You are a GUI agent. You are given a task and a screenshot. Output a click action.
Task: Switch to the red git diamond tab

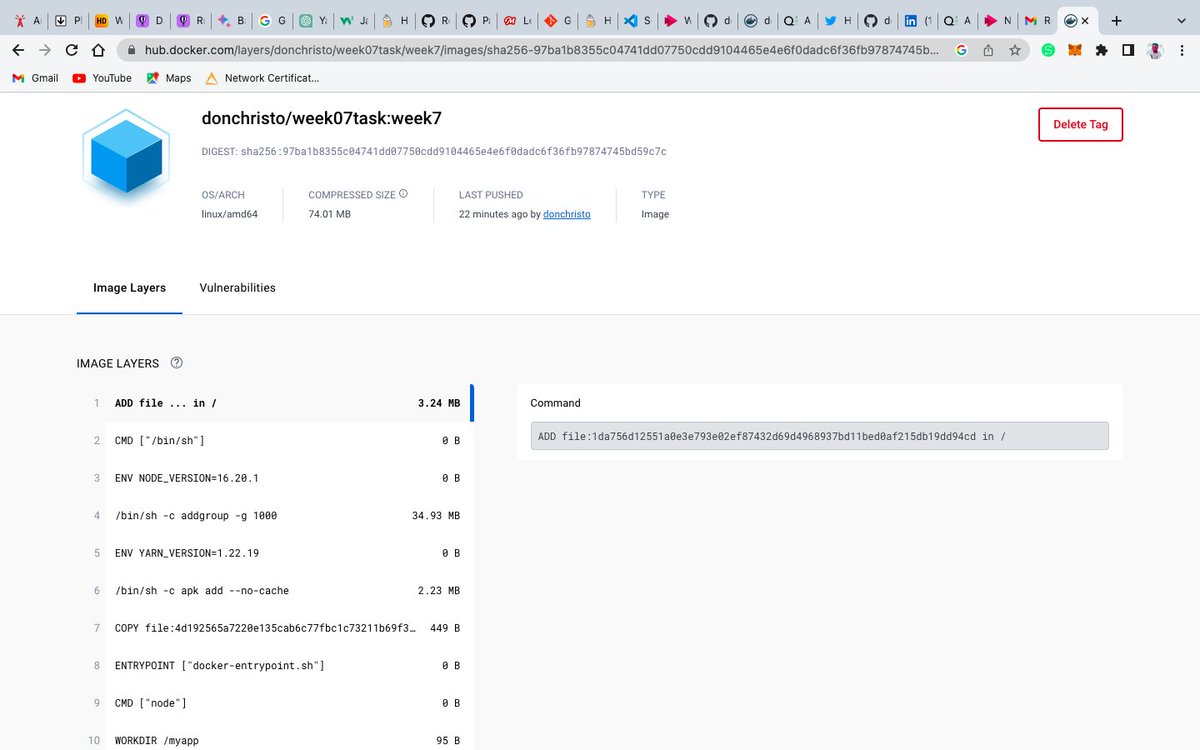click(557, 20)
